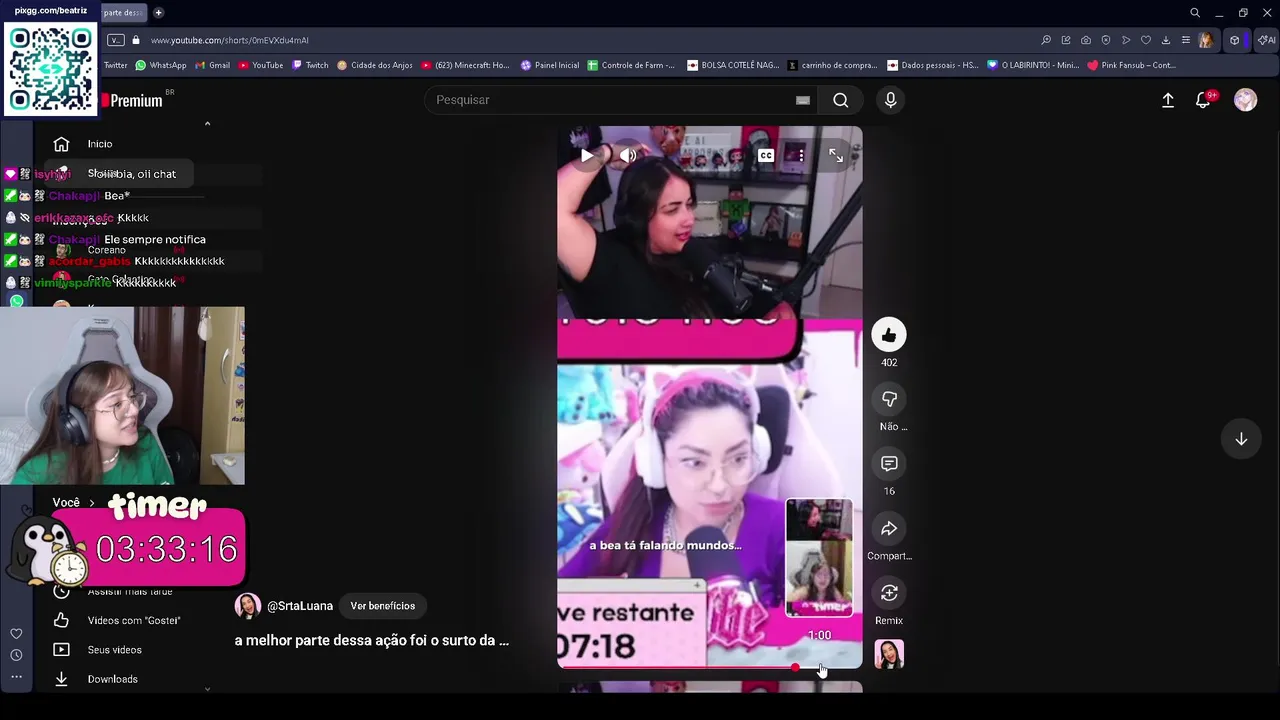The width and height of the screenshot is (1280, 720).
Task: Click the player/flow arrow toolbar icon
Action: point(1126,40)
